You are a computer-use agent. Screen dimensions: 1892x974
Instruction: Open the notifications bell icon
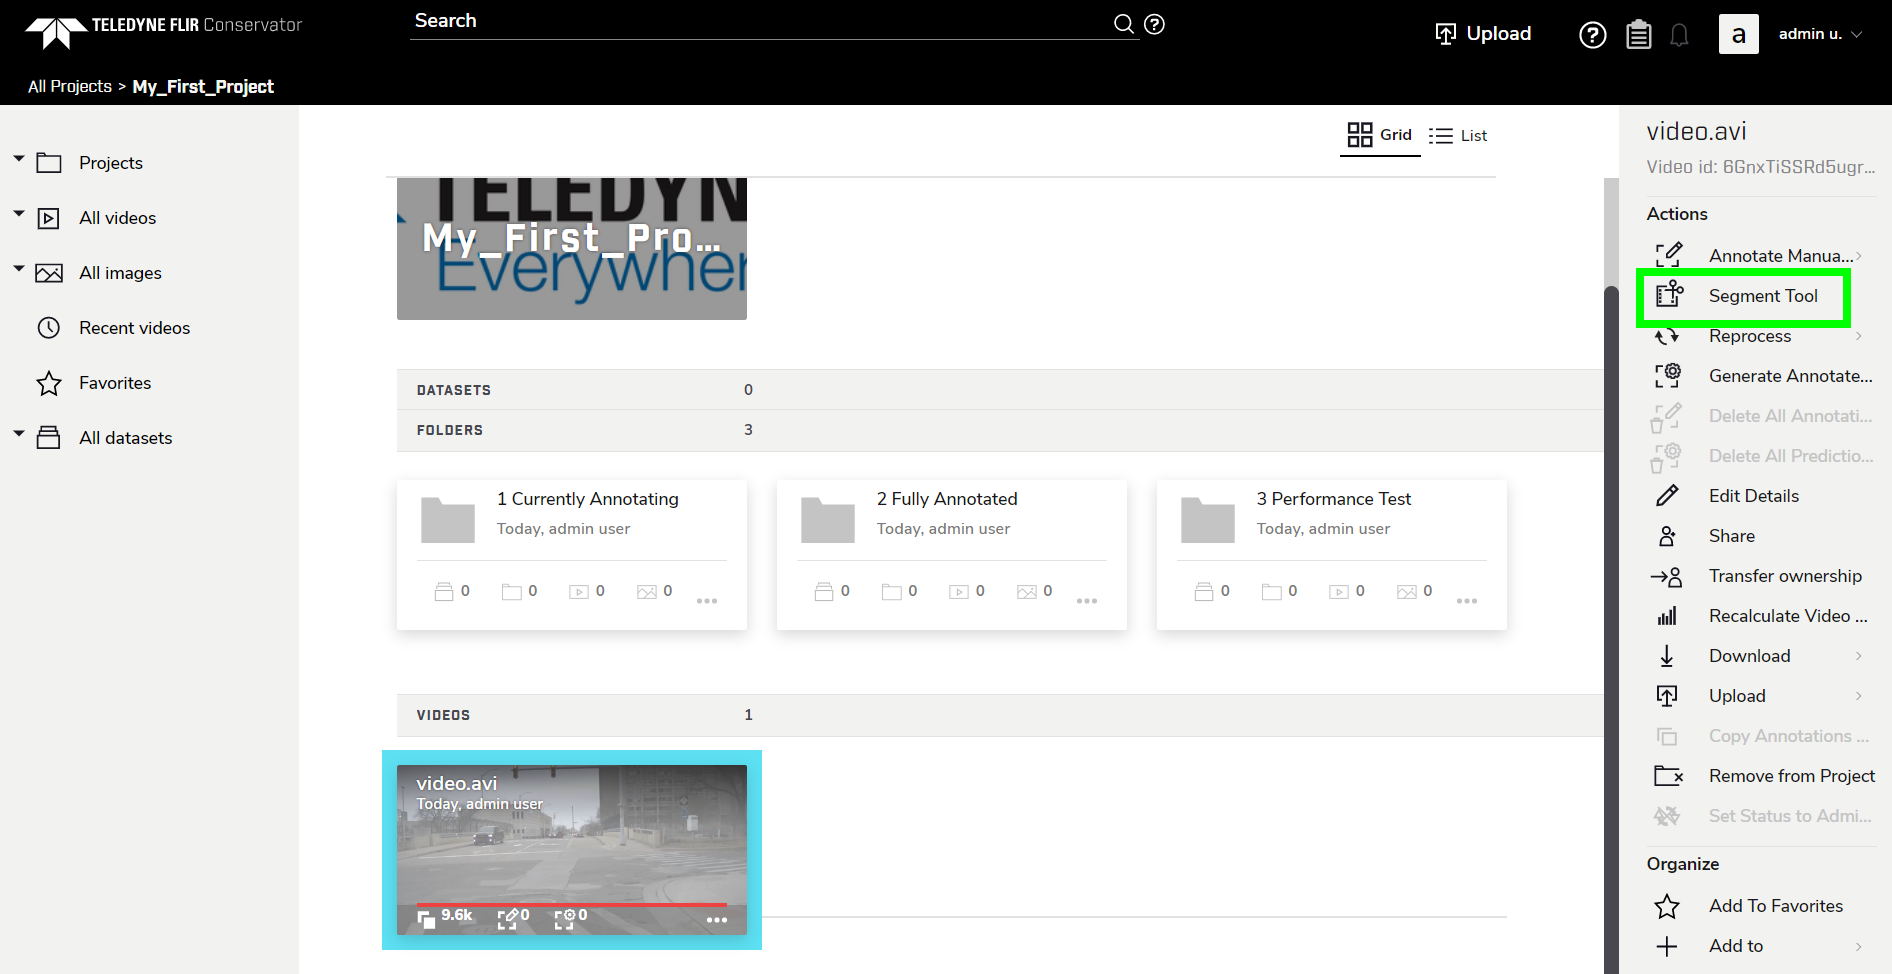[x=1679, y=33]
